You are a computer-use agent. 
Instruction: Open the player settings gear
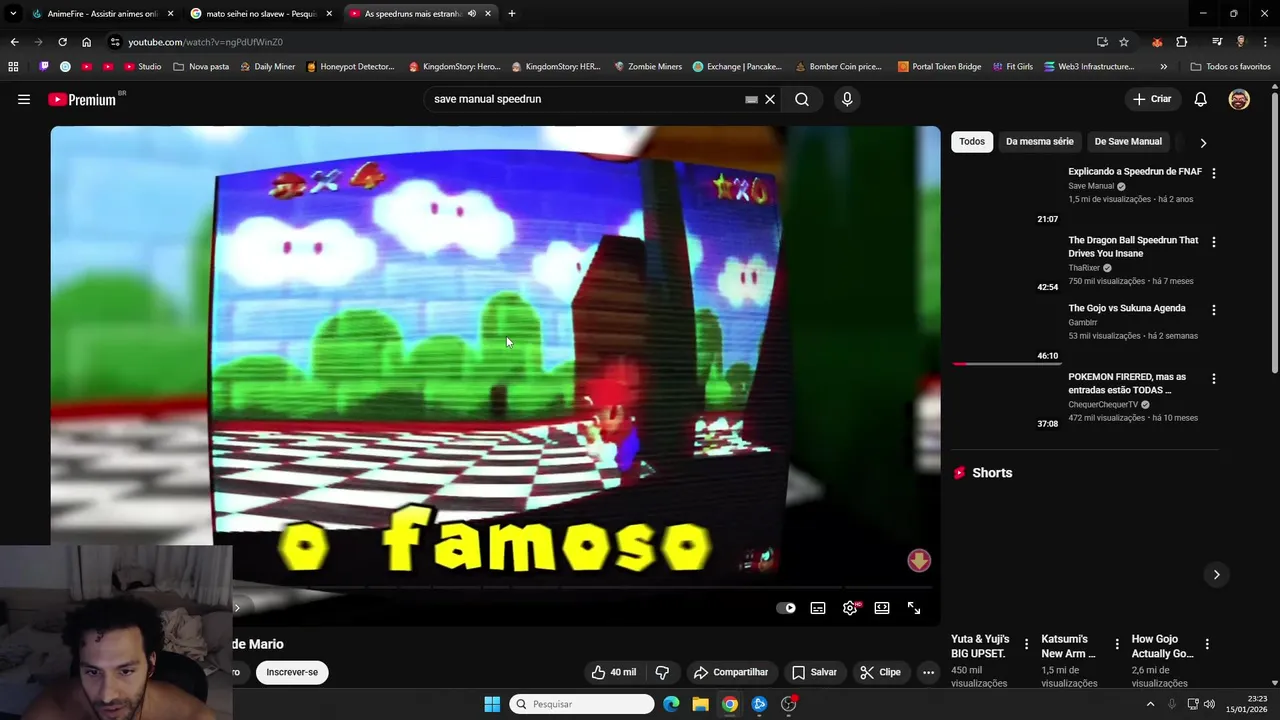(850, 608)
